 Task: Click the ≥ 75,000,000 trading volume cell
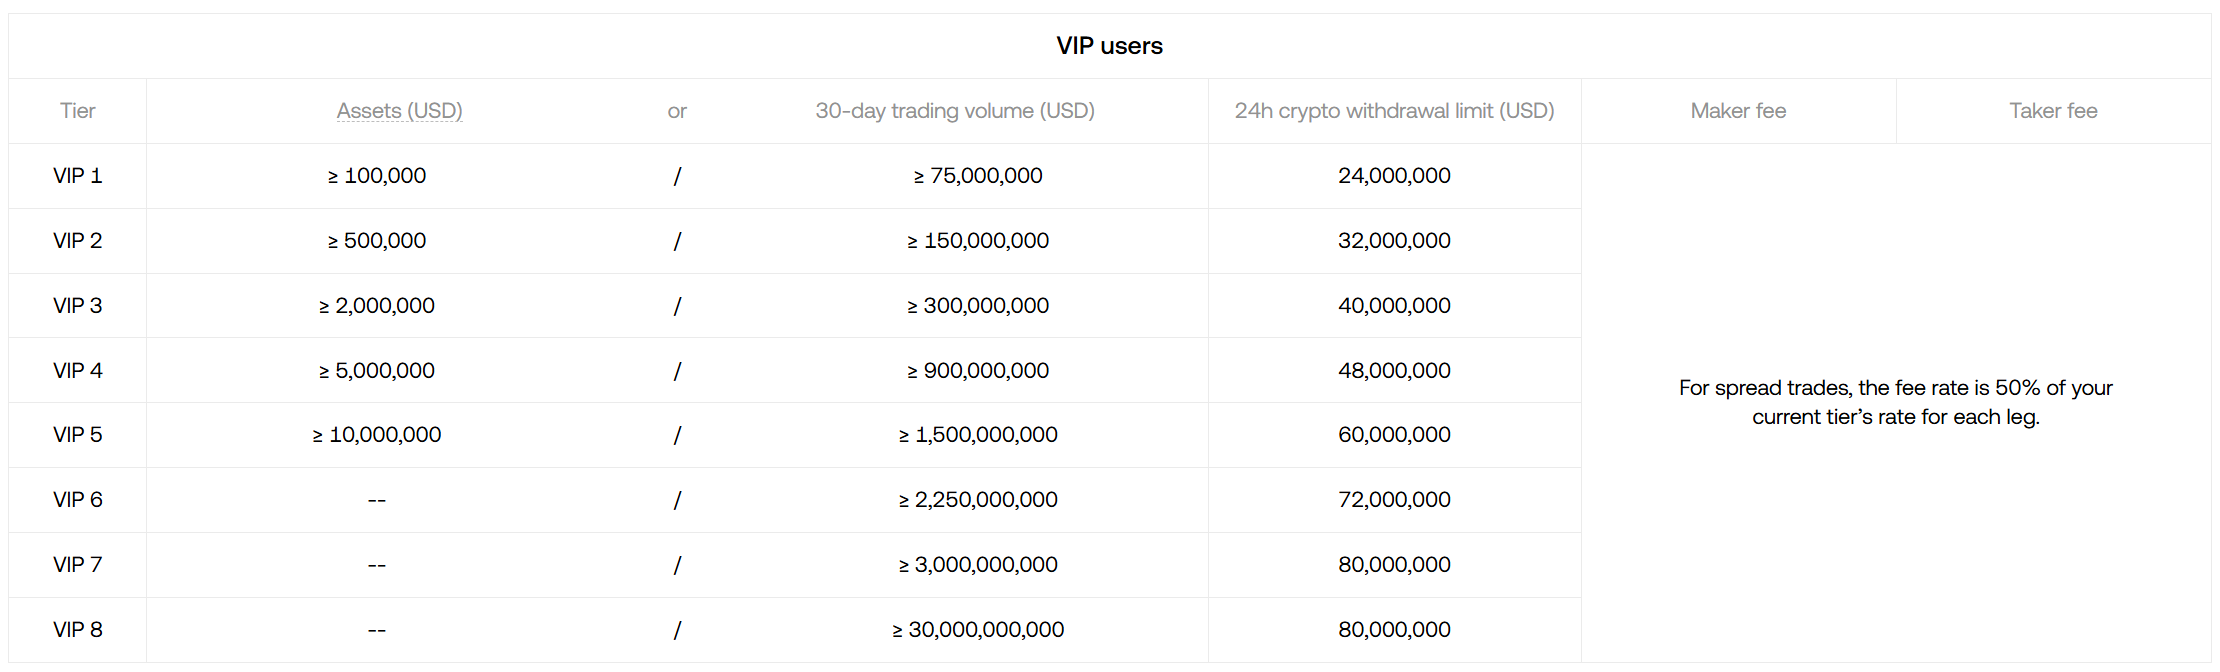pyautogui.click(x=978, y=176)
